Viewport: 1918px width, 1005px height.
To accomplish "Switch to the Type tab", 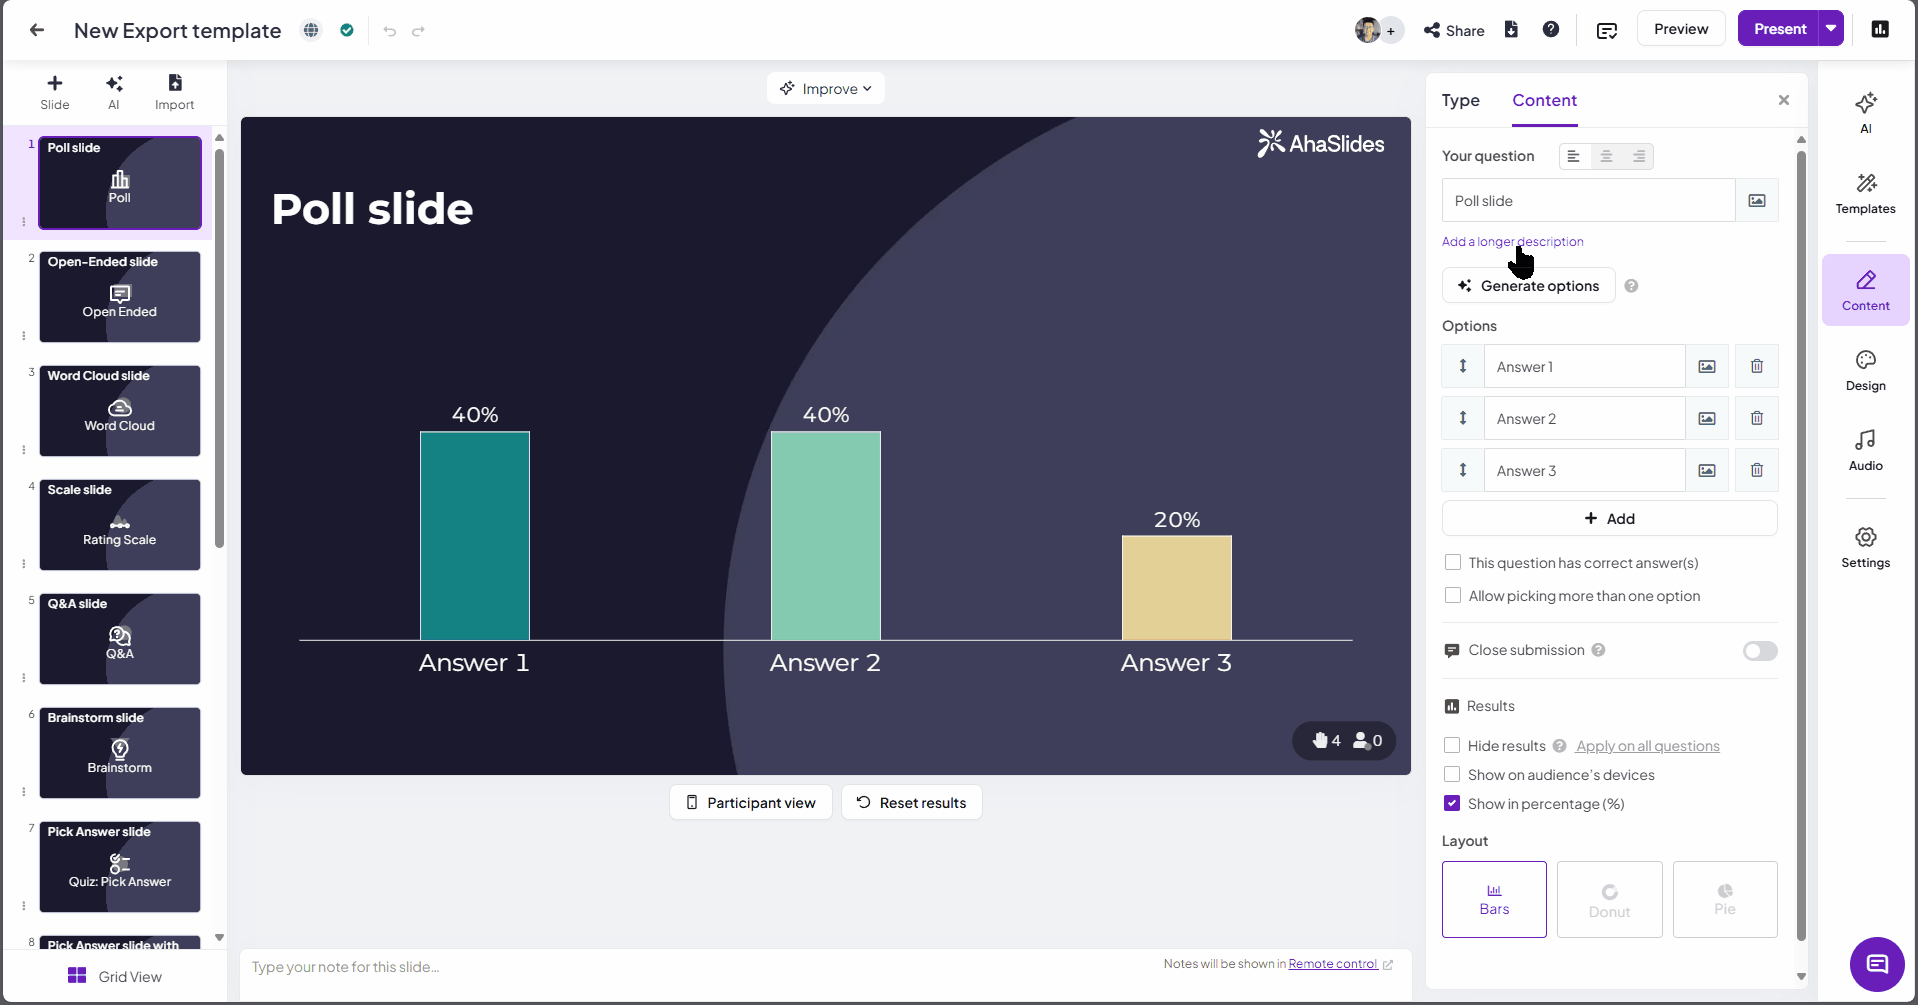I will point(1460,100).
